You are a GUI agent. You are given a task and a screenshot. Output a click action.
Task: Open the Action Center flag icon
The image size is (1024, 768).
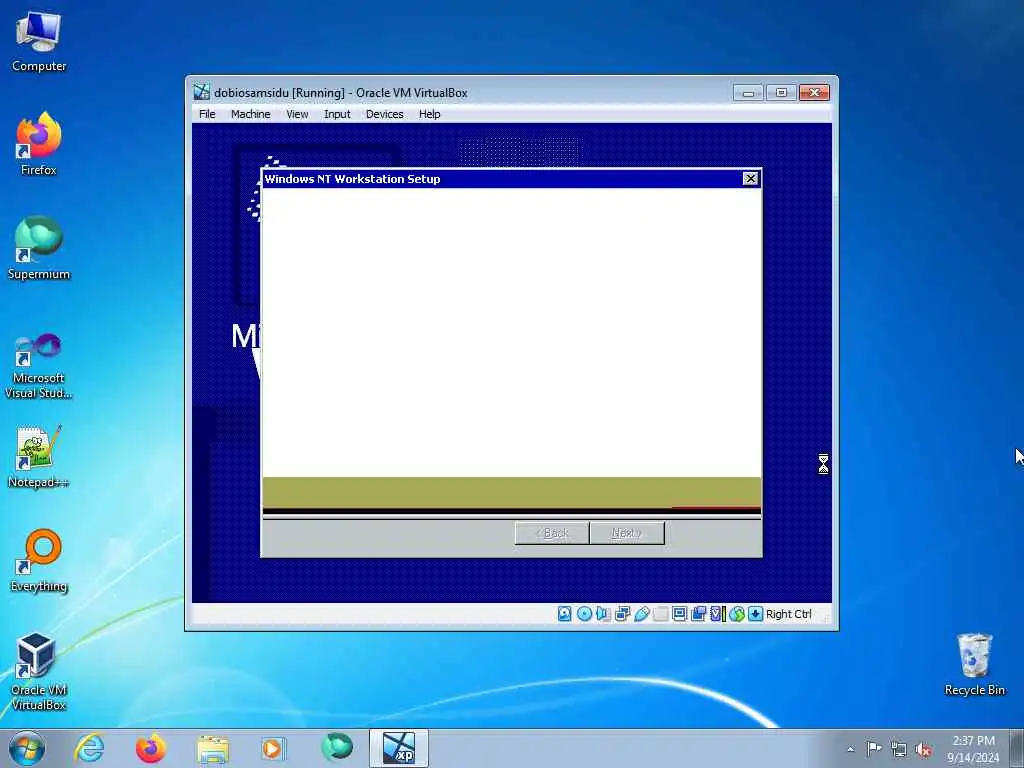pos(874,748)
